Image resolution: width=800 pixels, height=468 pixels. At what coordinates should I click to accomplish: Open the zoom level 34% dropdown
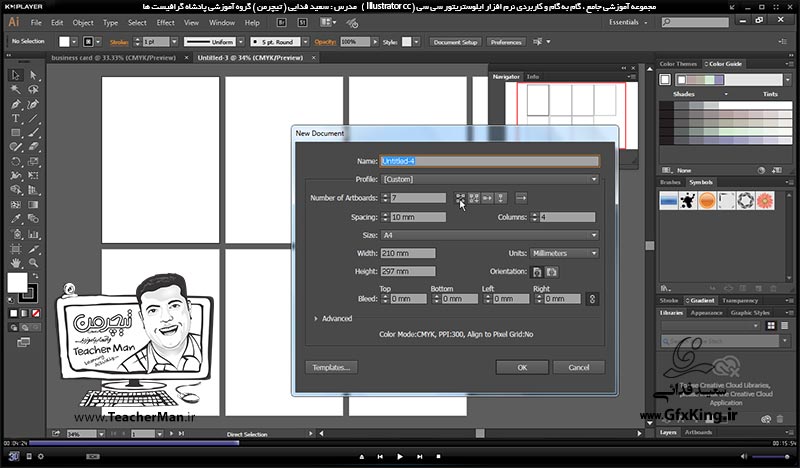coord(101,434)
